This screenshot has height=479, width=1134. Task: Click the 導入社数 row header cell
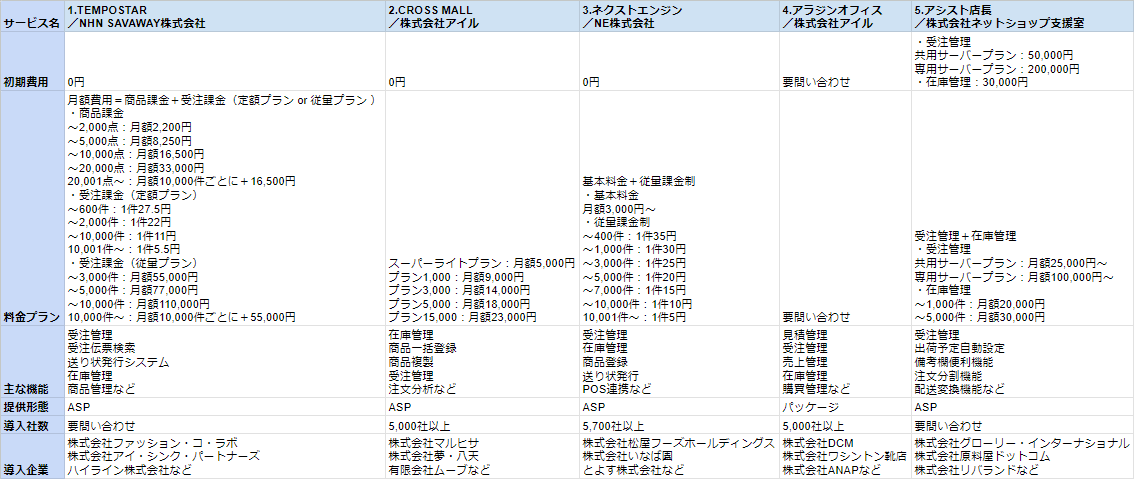pos(33,425)
